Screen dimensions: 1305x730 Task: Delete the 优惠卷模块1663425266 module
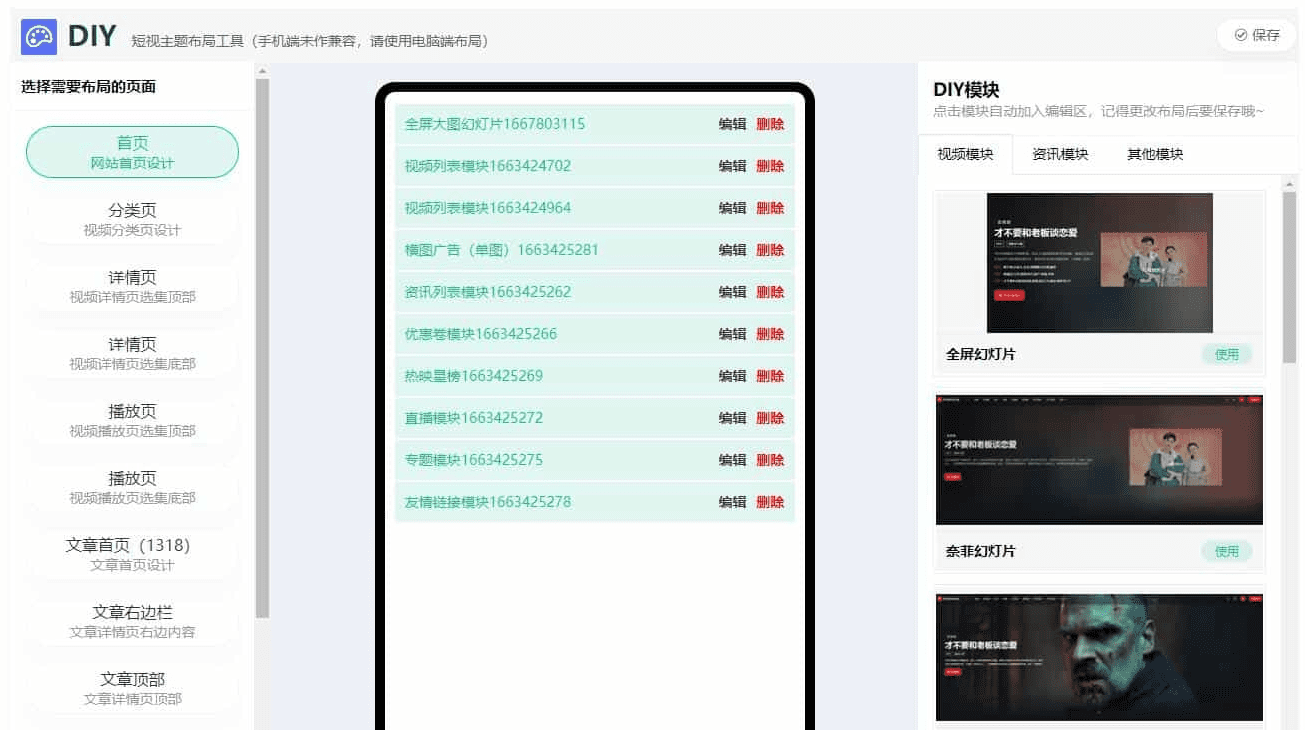click(x=770, y=334)
